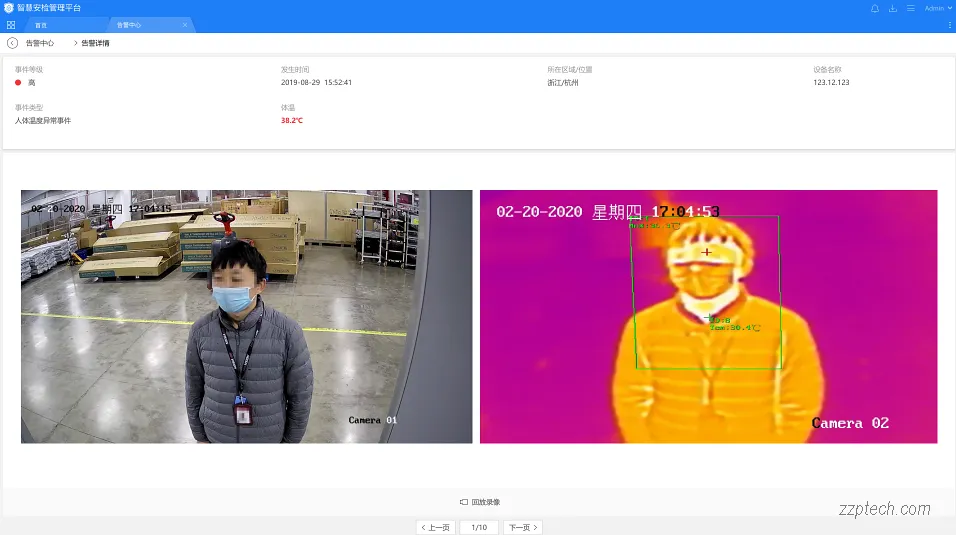The image size is (956, 535).
Task: Click the platform shield logo icon
Action: tap(9, 8)
